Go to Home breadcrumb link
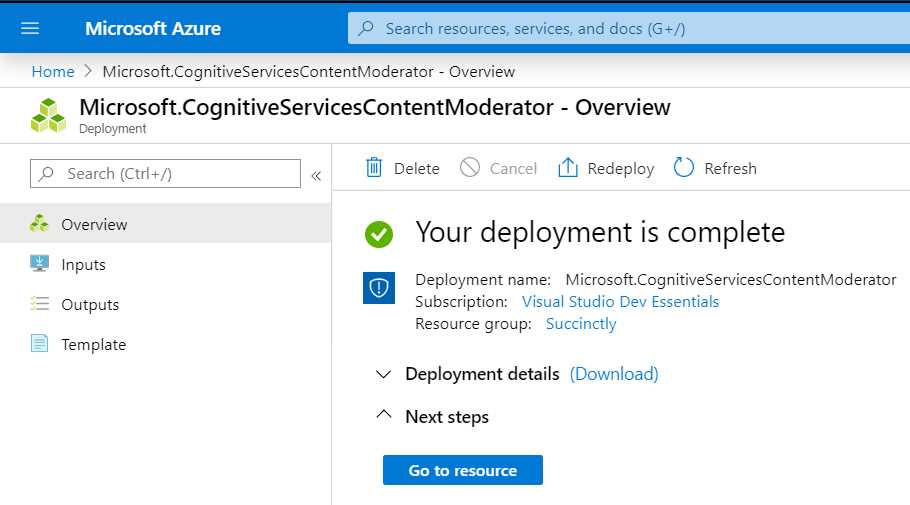This screenshot has height=505, width=910. [53, 71]
